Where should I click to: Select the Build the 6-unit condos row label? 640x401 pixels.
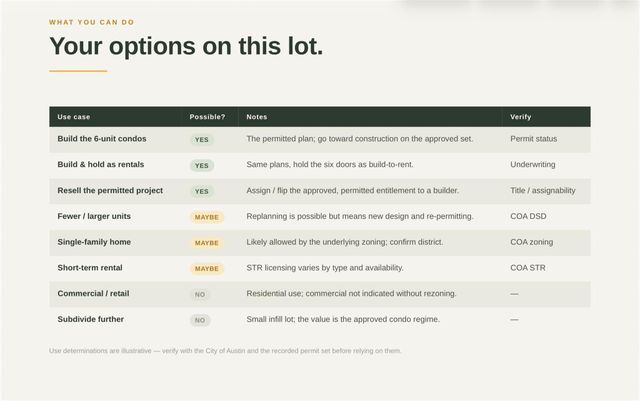(102, 139)
